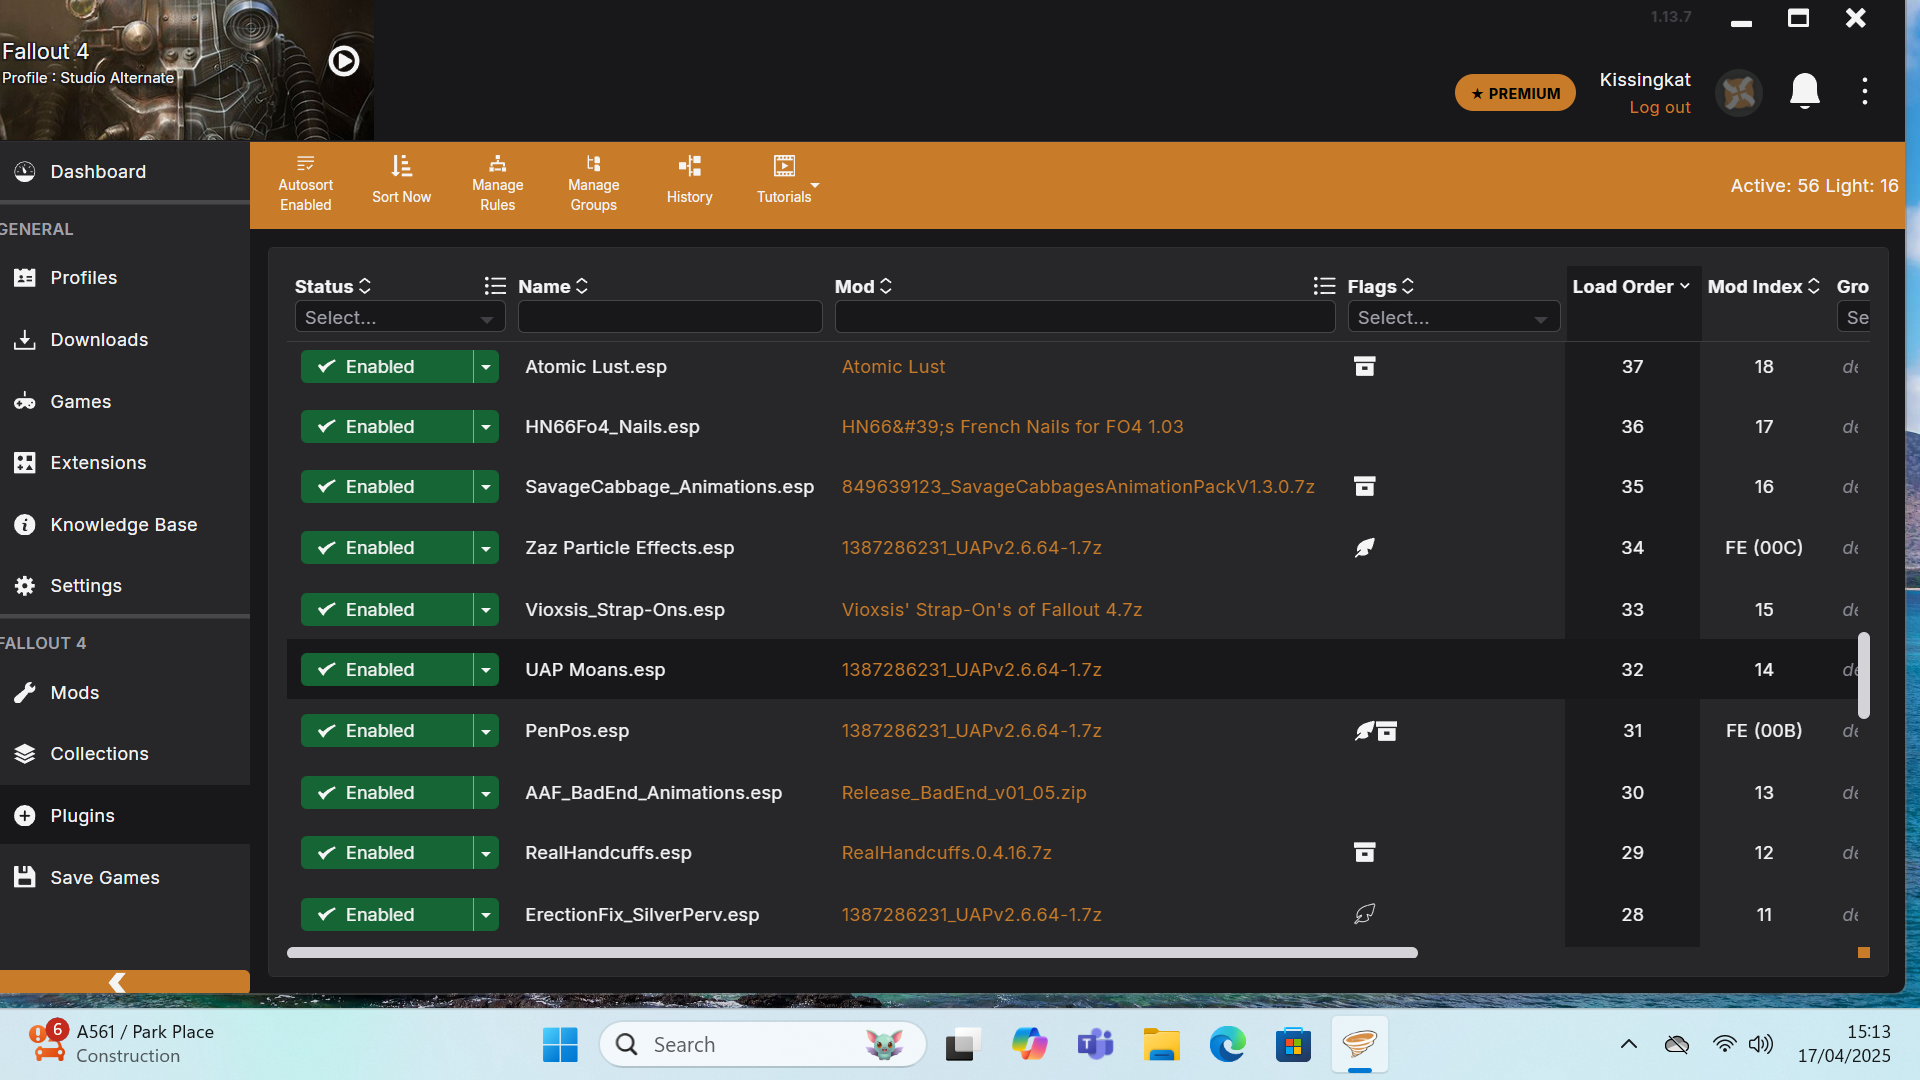Open the notifications bell
Screen dimensions: 1920x1080
(x=1804, y=92)
